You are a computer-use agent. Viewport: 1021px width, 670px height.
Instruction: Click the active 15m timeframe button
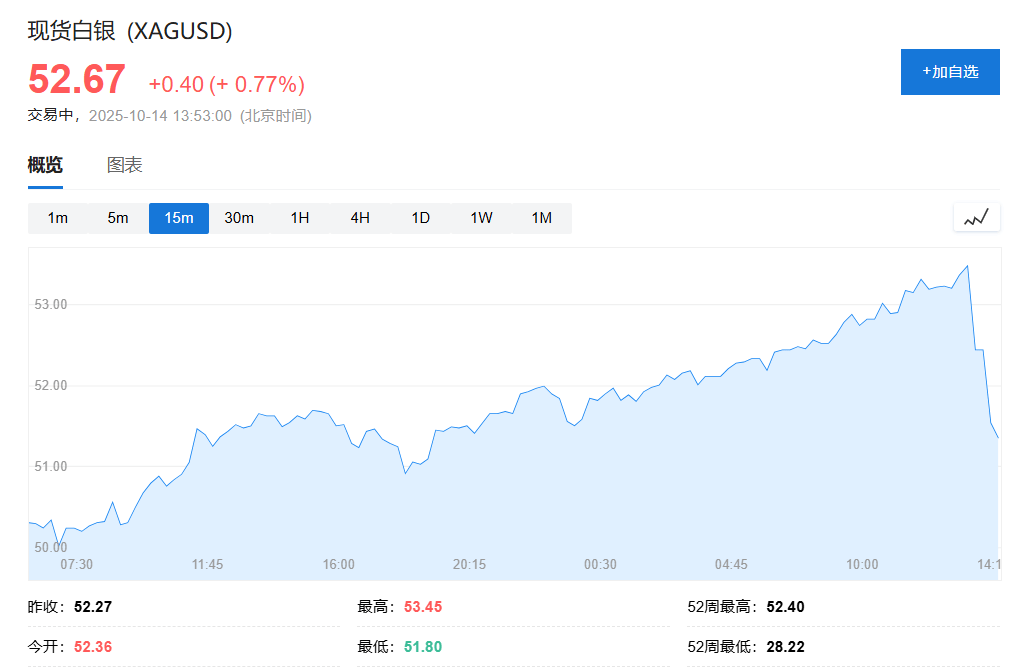coord(179,218)
